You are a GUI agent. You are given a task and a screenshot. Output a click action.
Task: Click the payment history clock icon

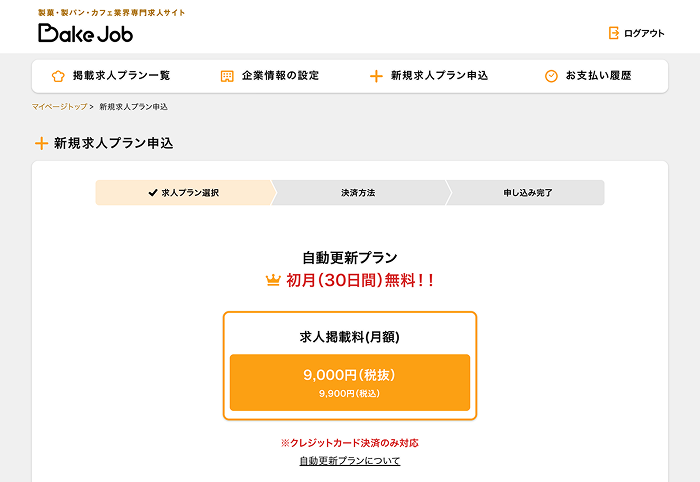click(551, 76)
